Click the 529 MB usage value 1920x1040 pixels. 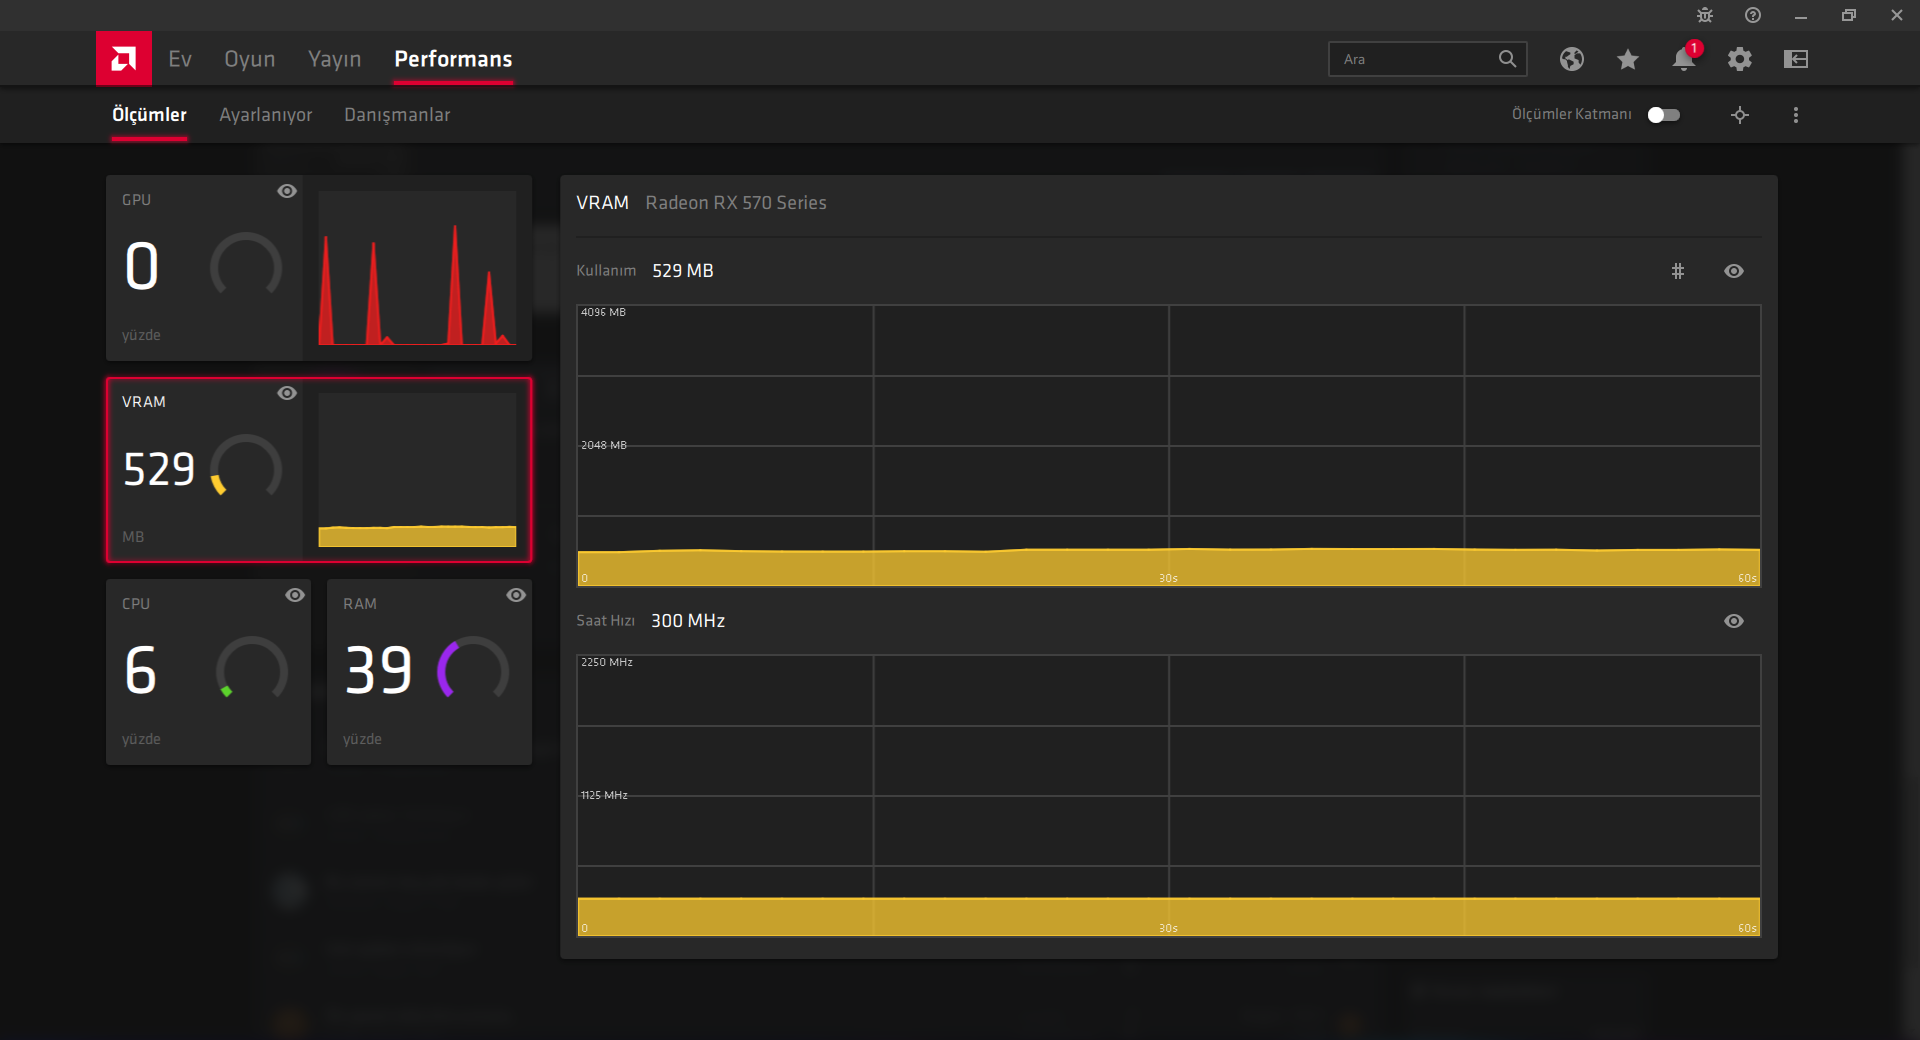(x=683, y=271)
